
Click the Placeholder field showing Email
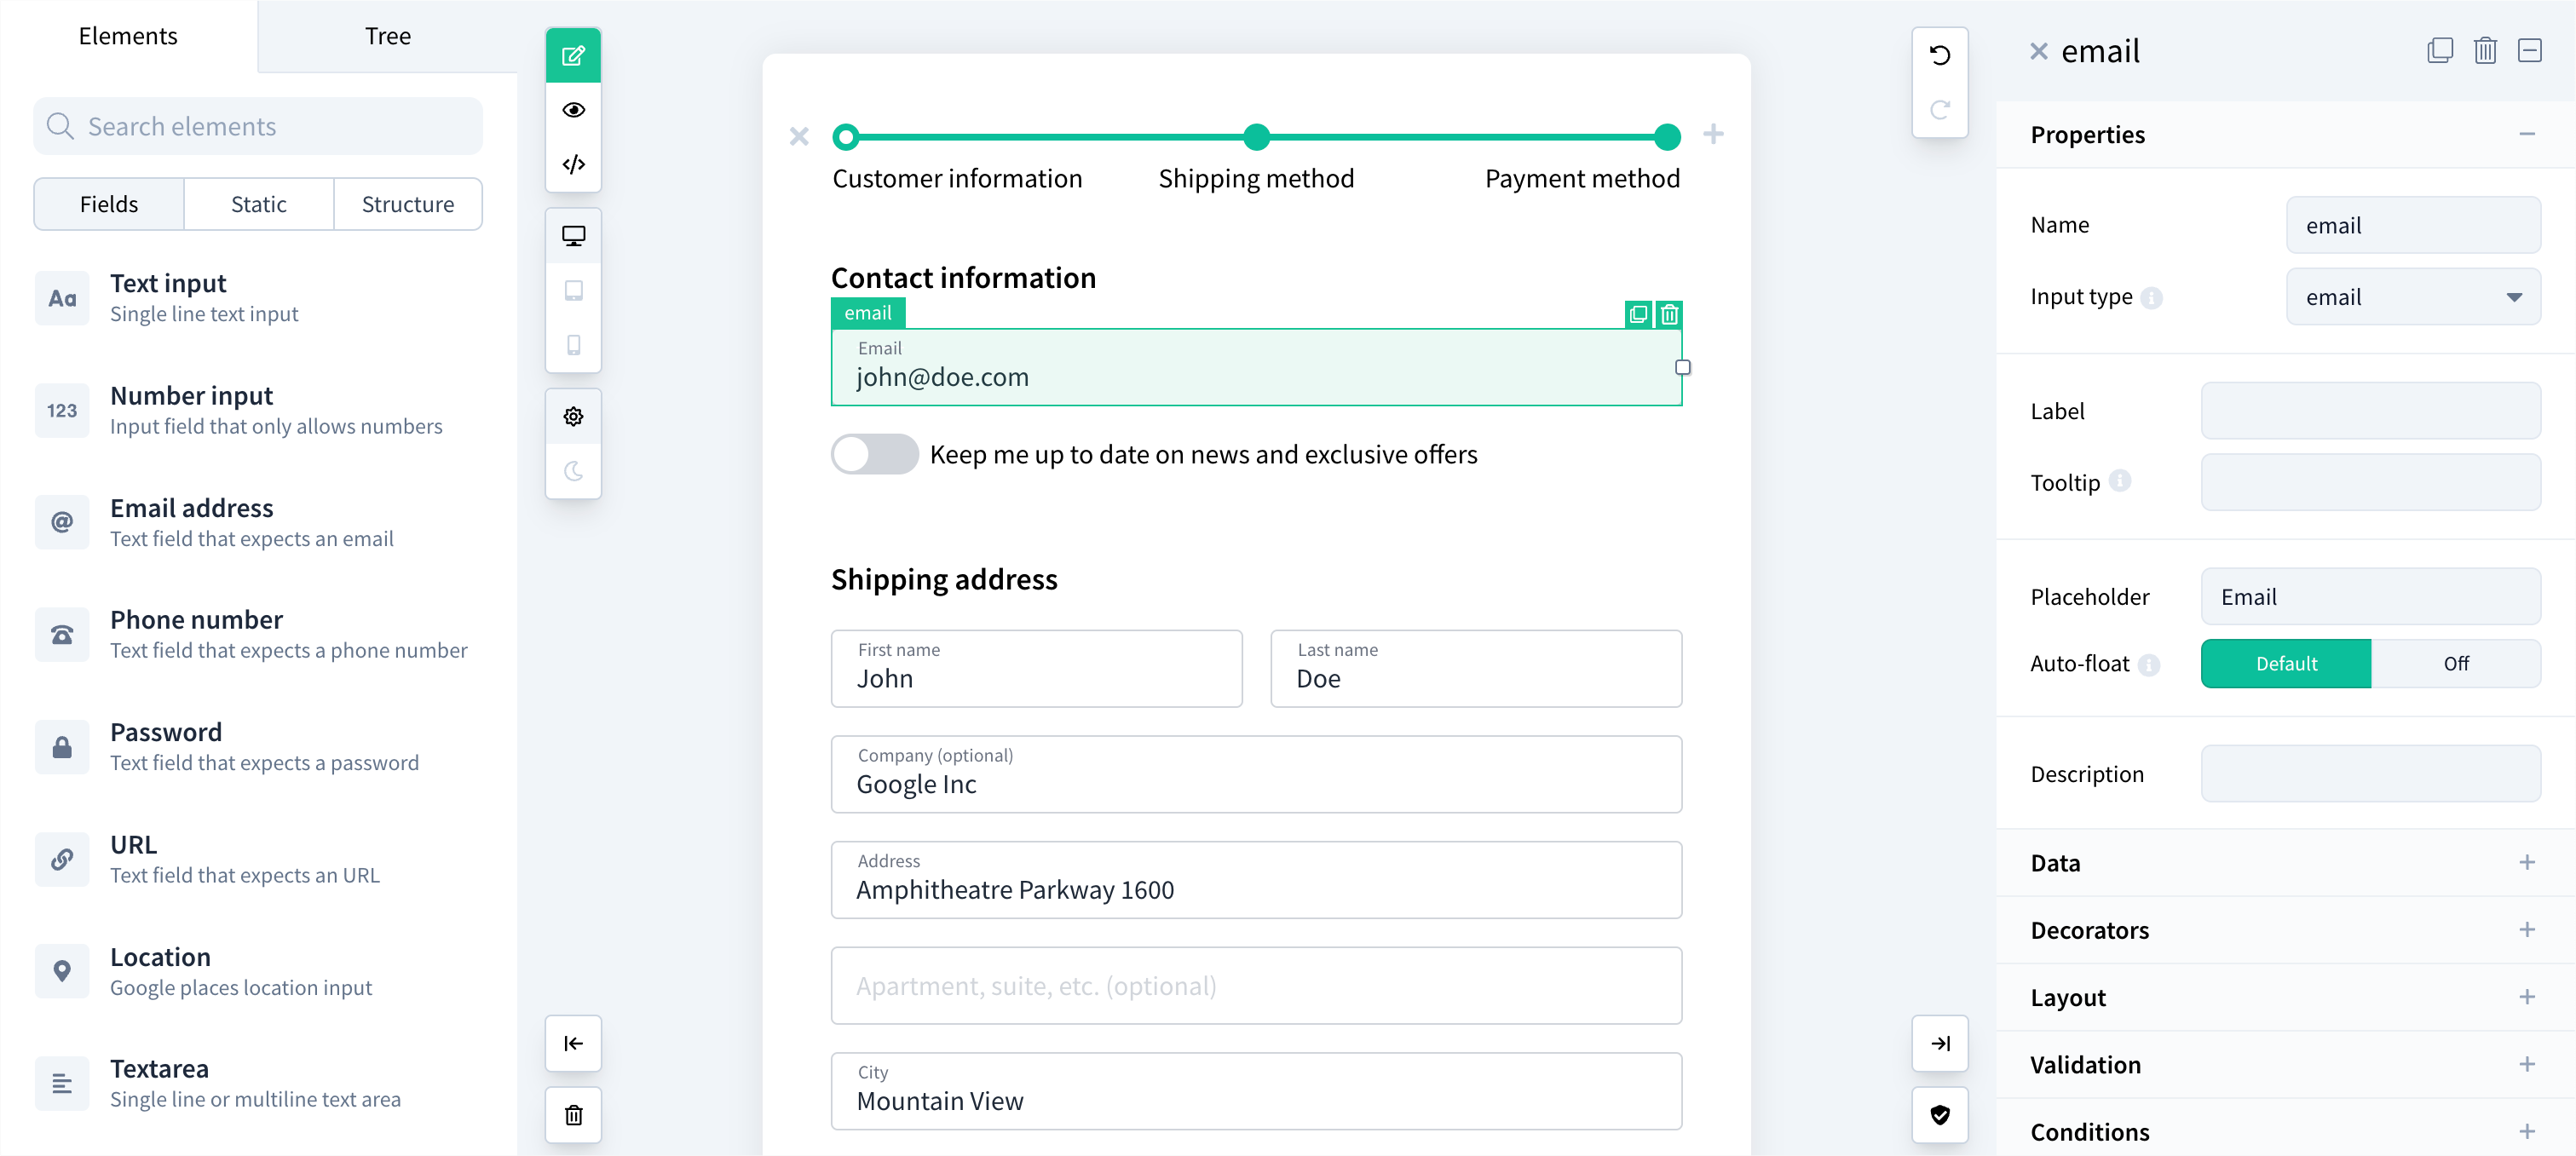(x=2371, y=596)
